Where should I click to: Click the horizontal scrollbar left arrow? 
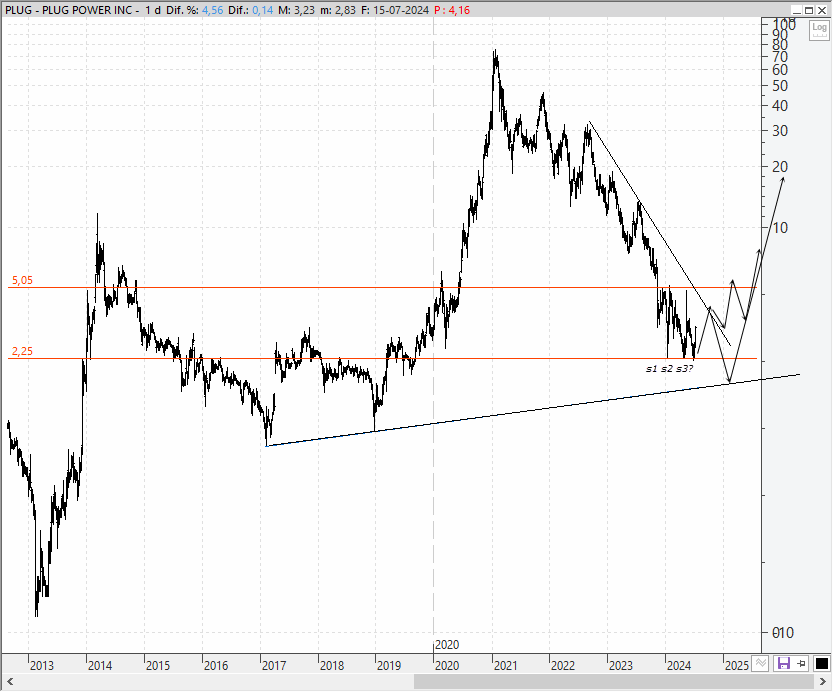[x=8, y=681]
